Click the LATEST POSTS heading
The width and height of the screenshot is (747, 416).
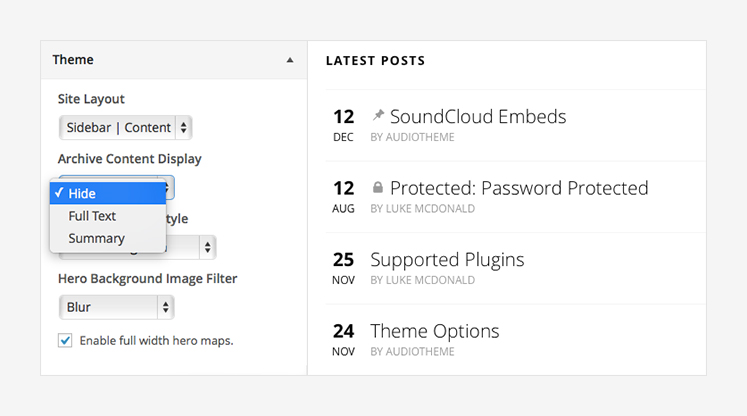pos(375,61)
